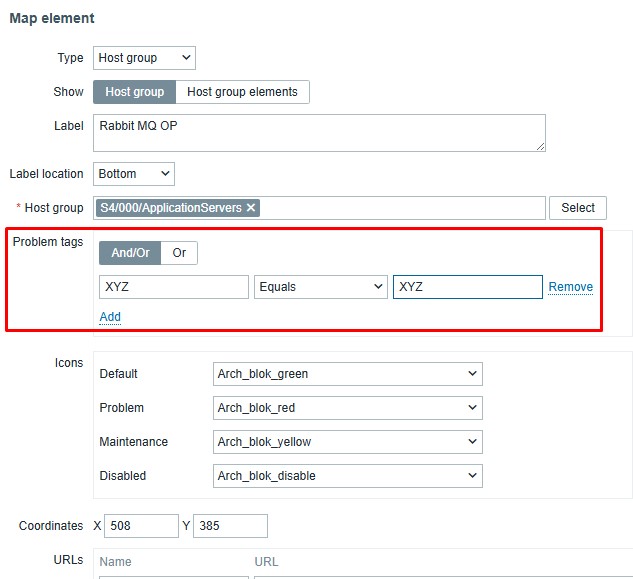
Task: Click the problem tag name field
Action: coord(174,287)
